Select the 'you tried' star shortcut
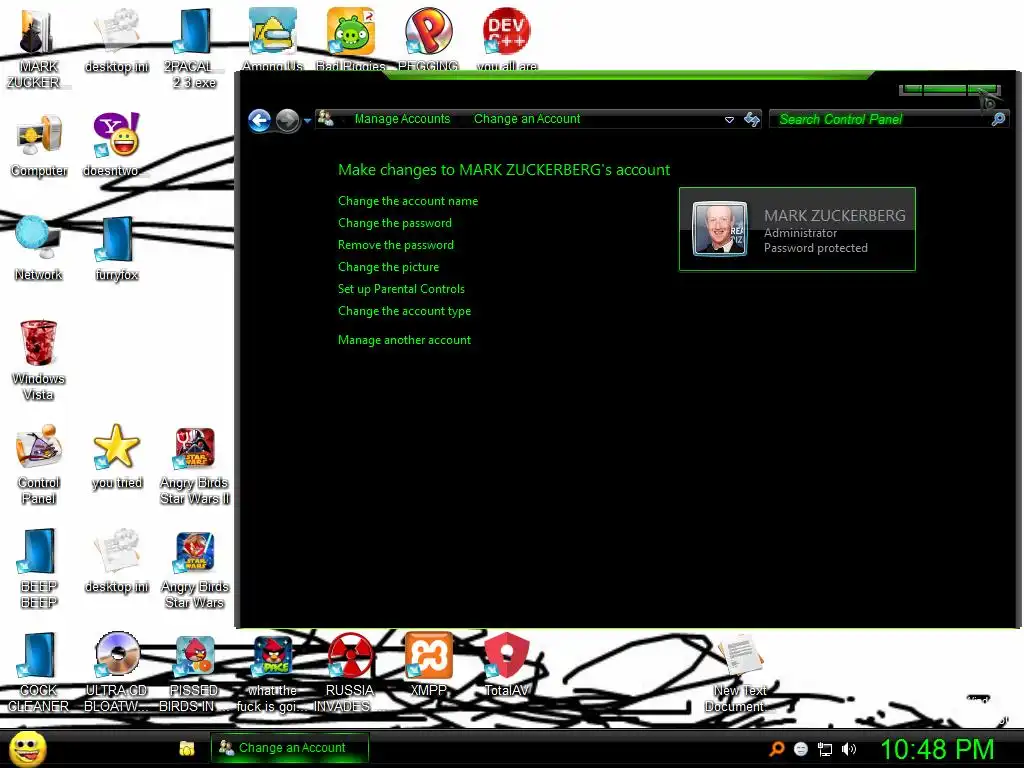The height and width of the screenshot is (768, 1024). (x=116, y=456)
